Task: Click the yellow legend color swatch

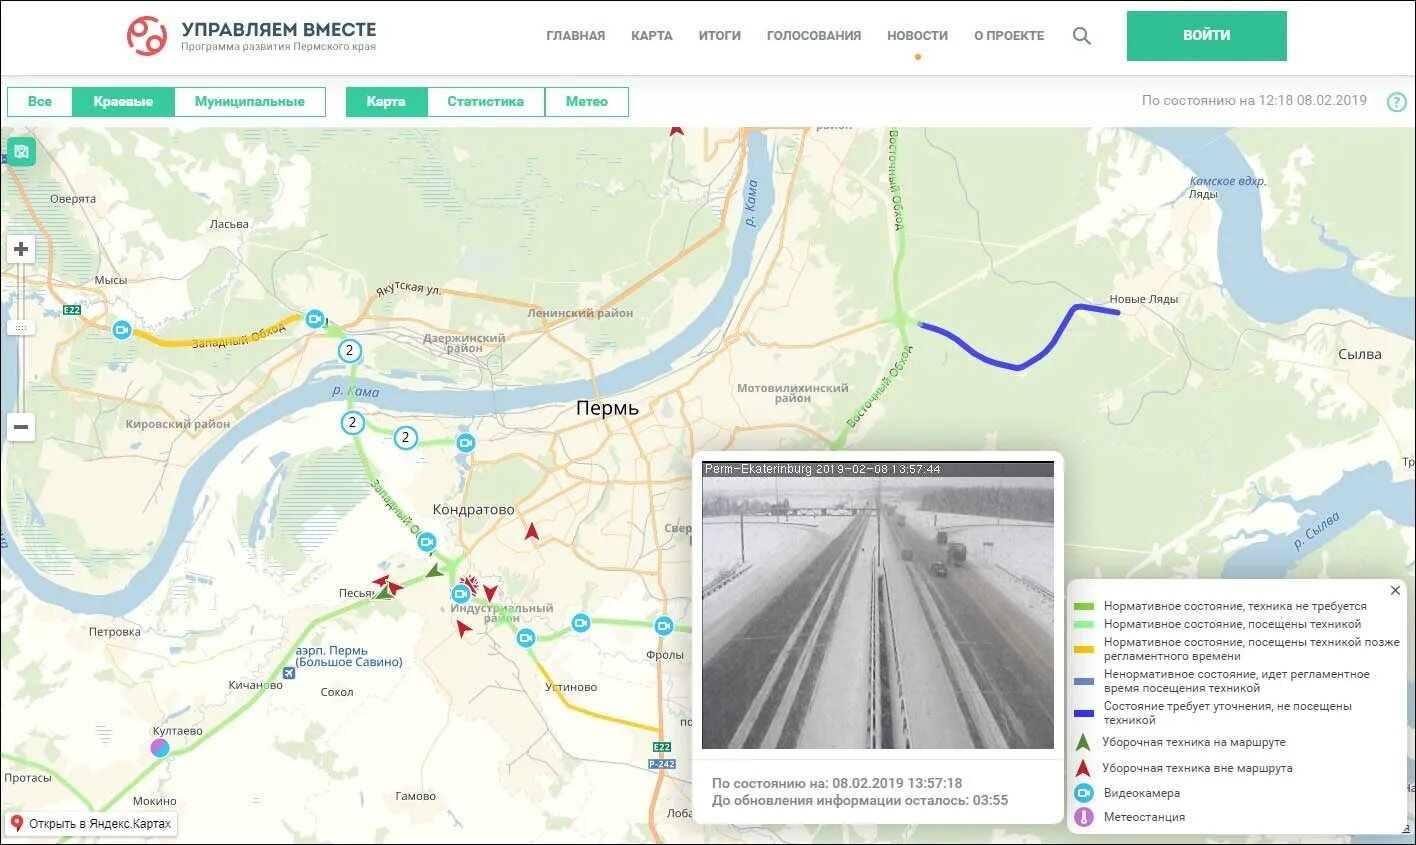Action: coord(1084,649)
